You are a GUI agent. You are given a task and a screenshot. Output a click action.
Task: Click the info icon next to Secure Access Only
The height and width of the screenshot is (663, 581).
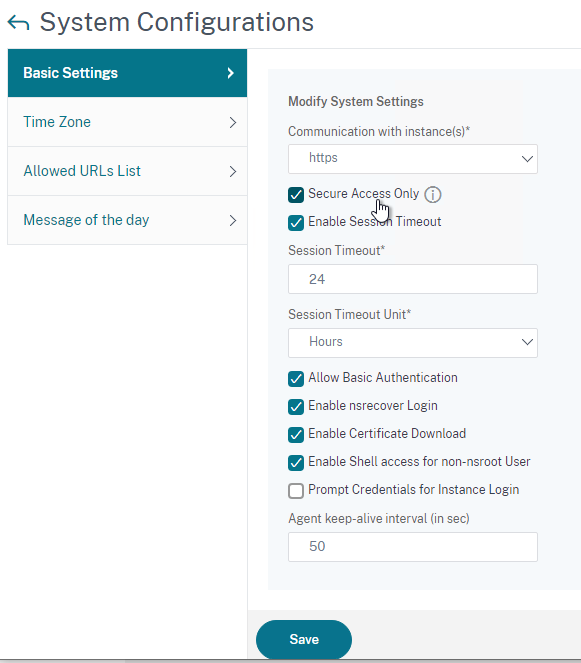click(433, 195)
